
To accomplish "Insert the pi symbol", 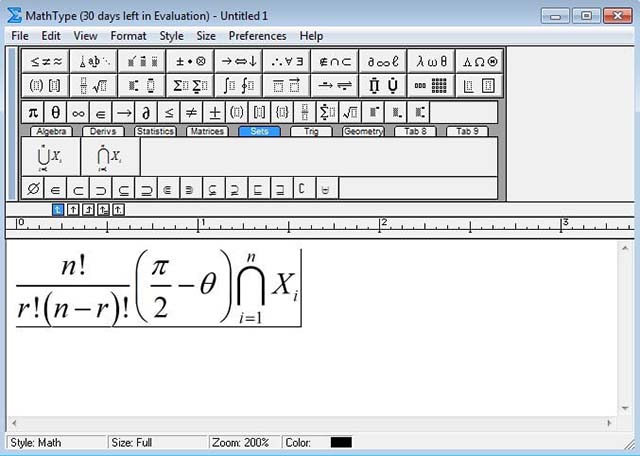I will point(33,112).
